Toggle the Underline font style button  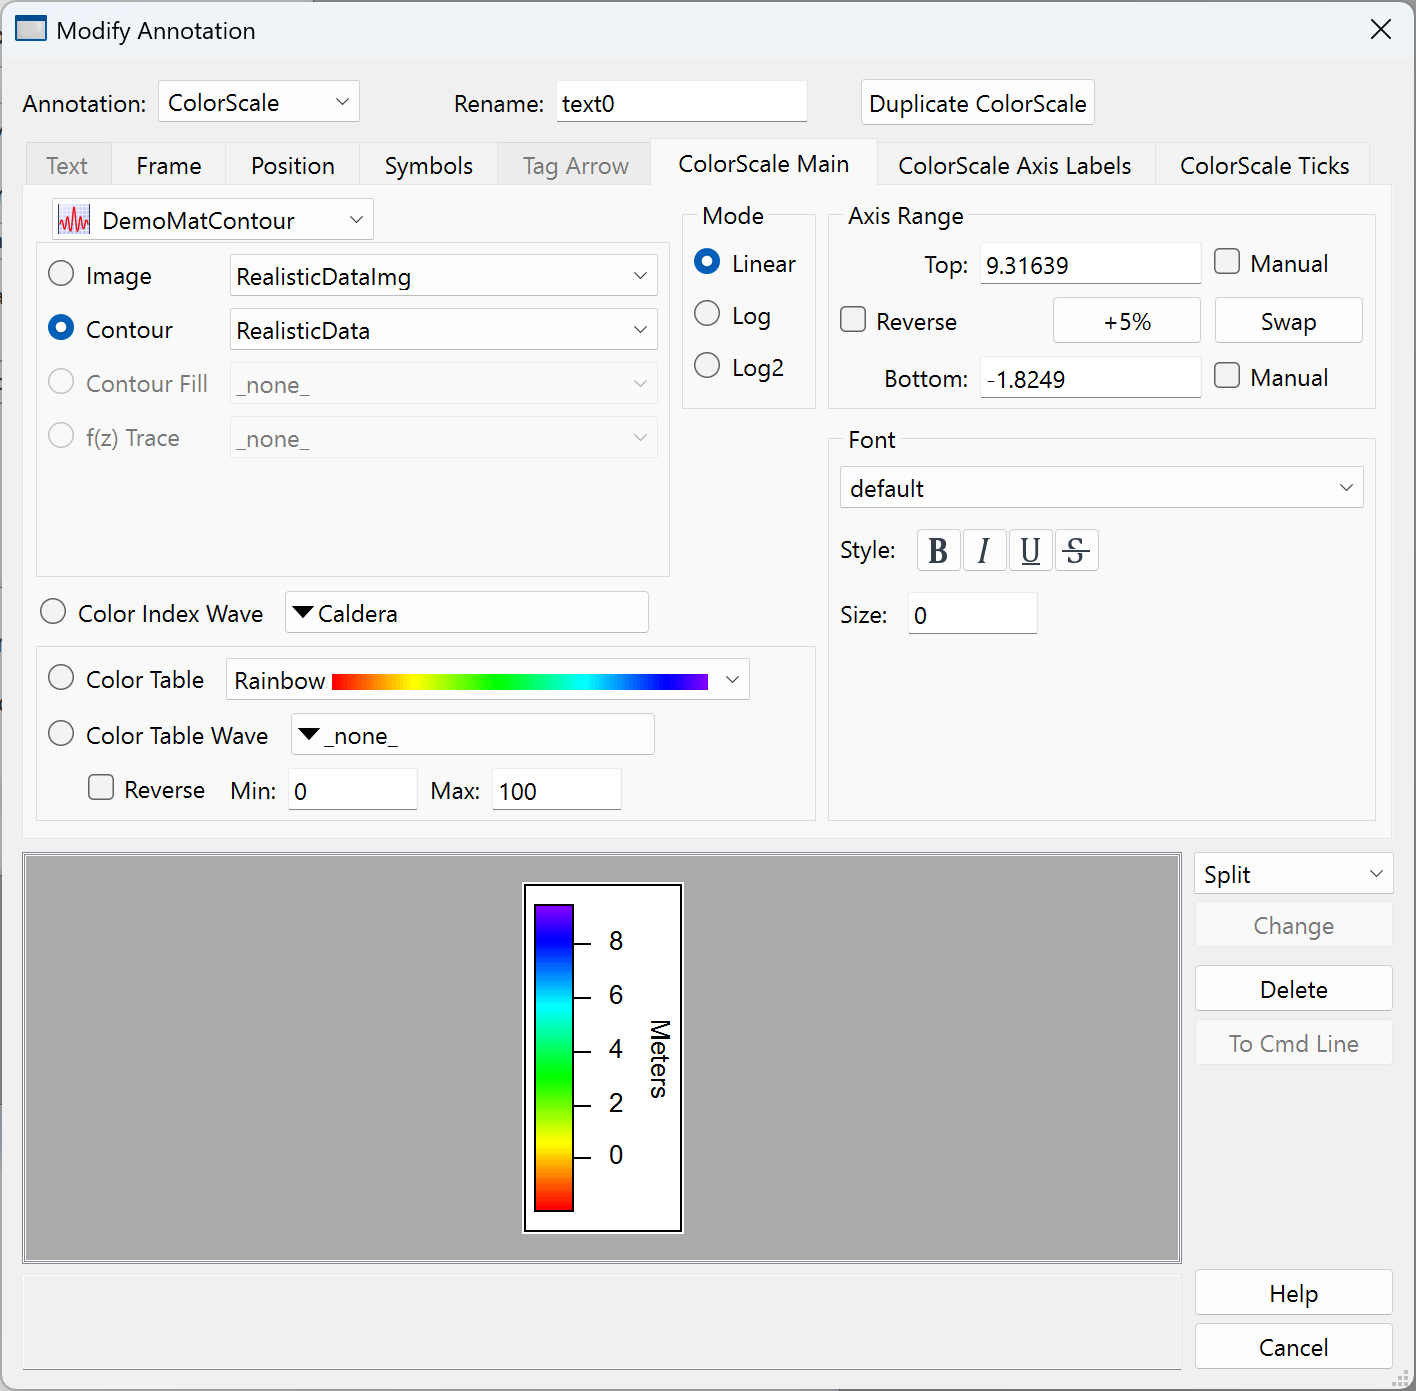click(1030, 551)
